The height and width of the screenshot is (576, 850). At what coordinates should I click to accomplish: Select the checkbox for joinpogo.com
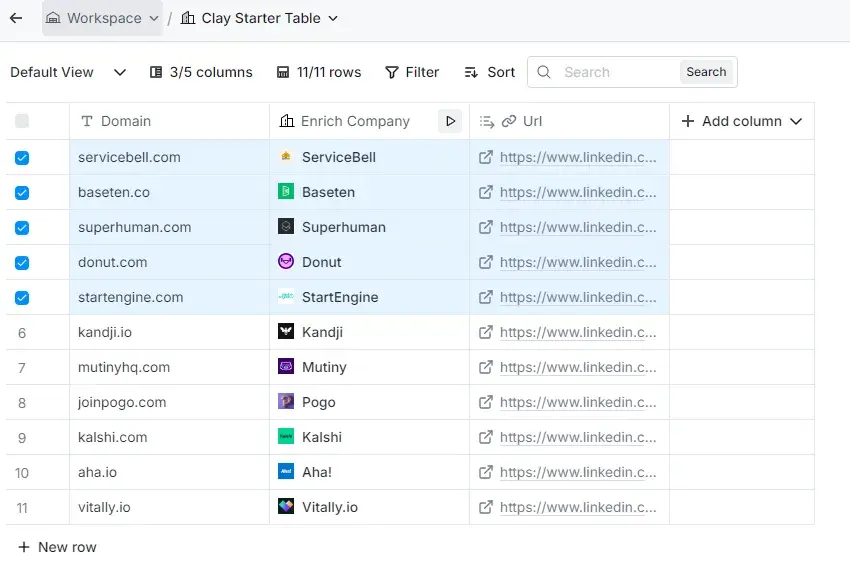click(x=24, y=402)
